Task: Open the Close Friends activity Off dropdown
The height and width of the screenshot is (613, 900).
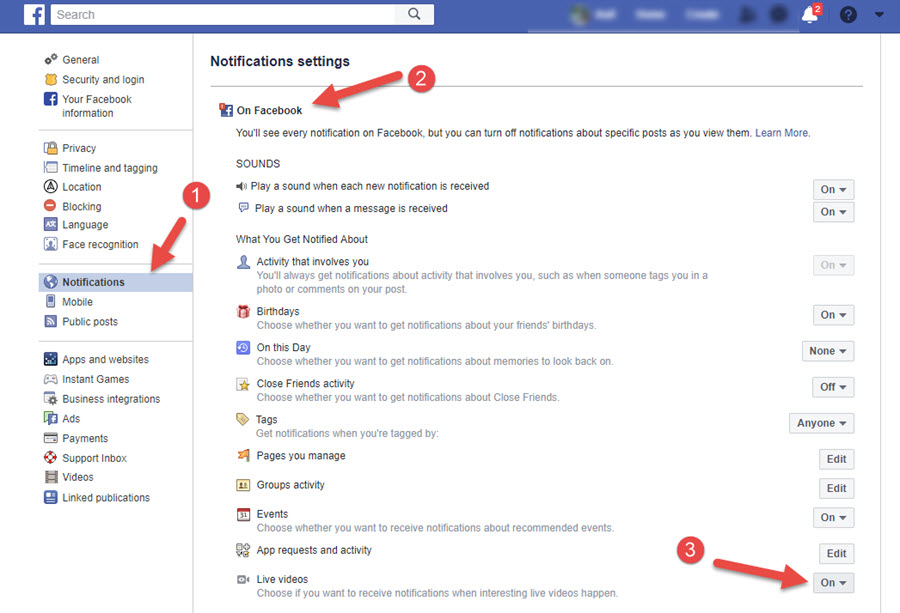Action: [833, 387]
